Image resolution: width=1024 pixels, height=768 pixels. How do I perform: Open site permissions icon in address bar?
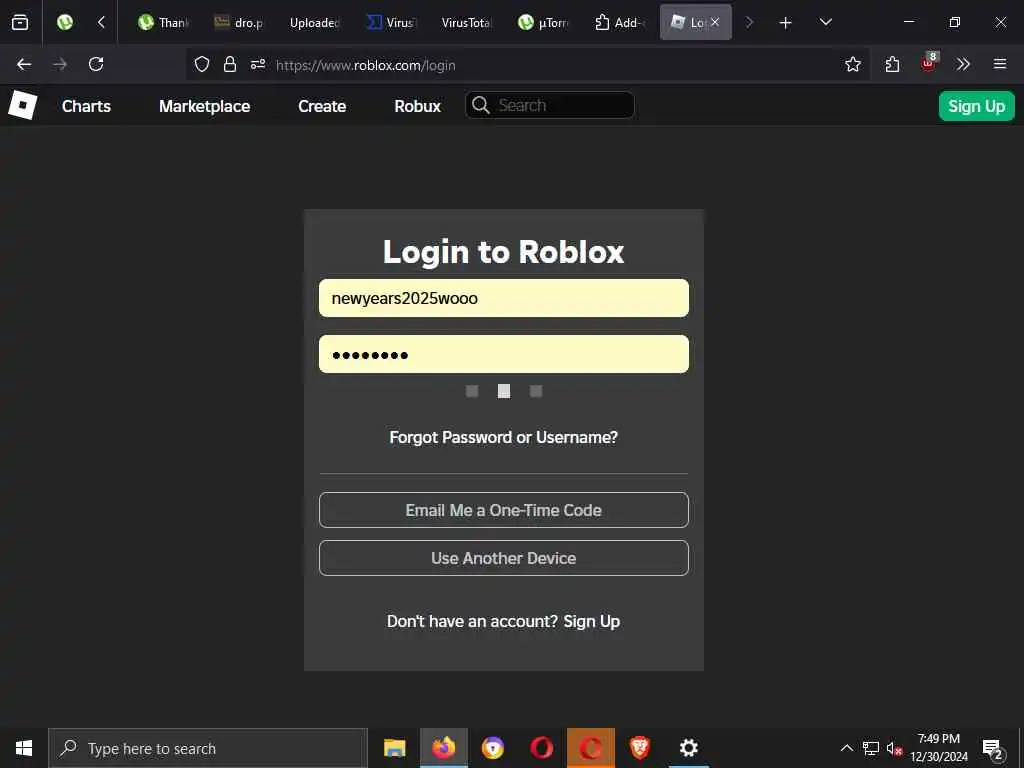coord(258,64)
